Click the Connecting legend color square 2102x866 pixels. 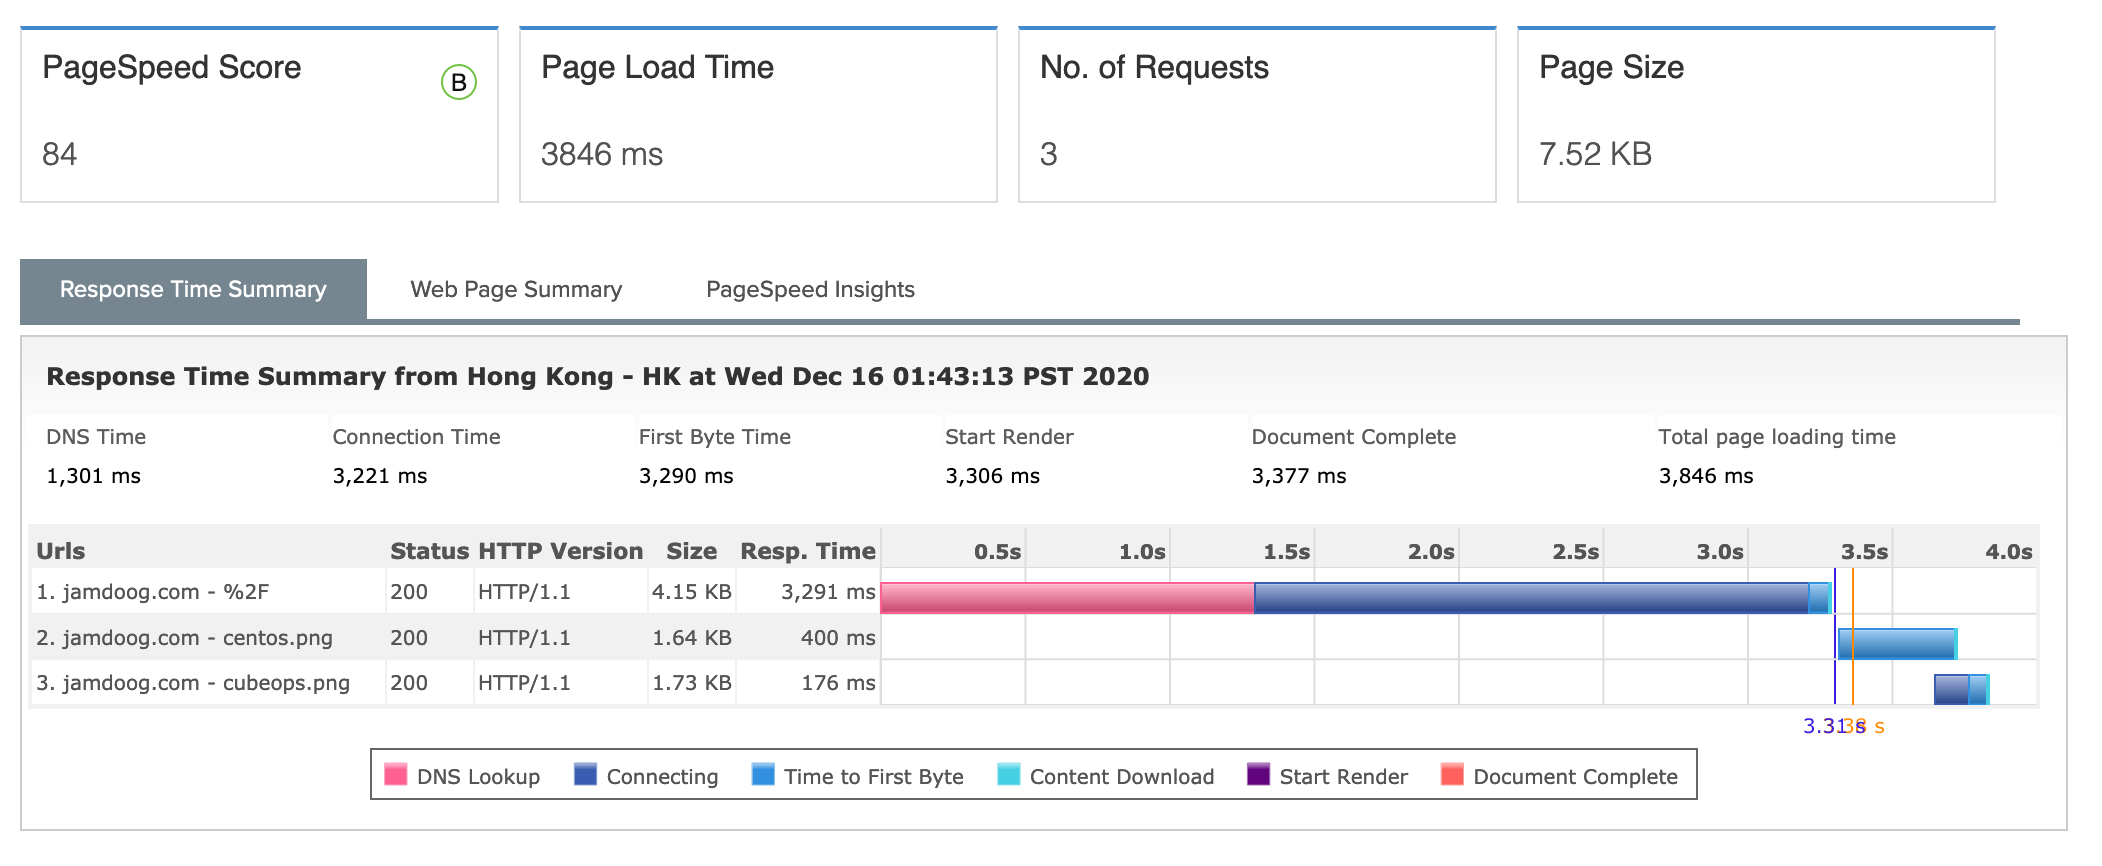(x=585, y=775)
